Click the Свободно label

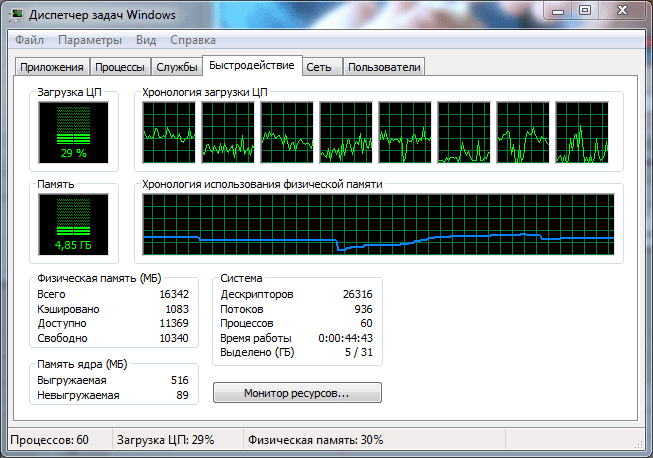click(x=62, y=338)
